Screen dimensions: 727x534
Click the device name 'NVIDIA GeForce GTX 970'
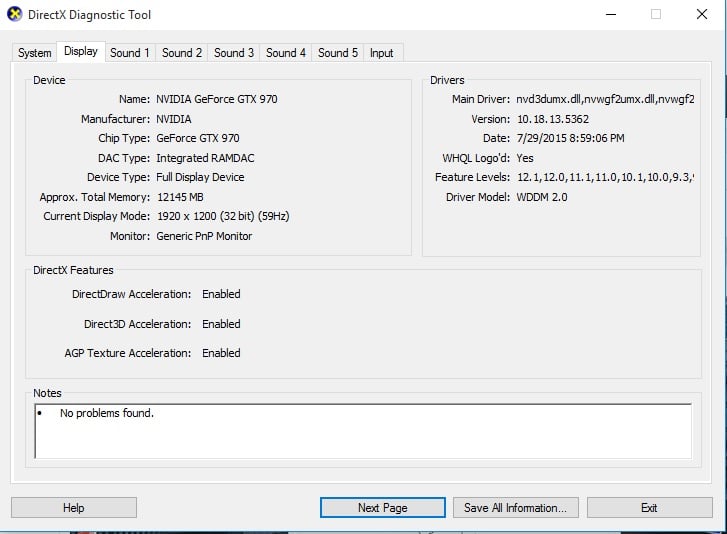pyautogui.click(x=217, y=99)
